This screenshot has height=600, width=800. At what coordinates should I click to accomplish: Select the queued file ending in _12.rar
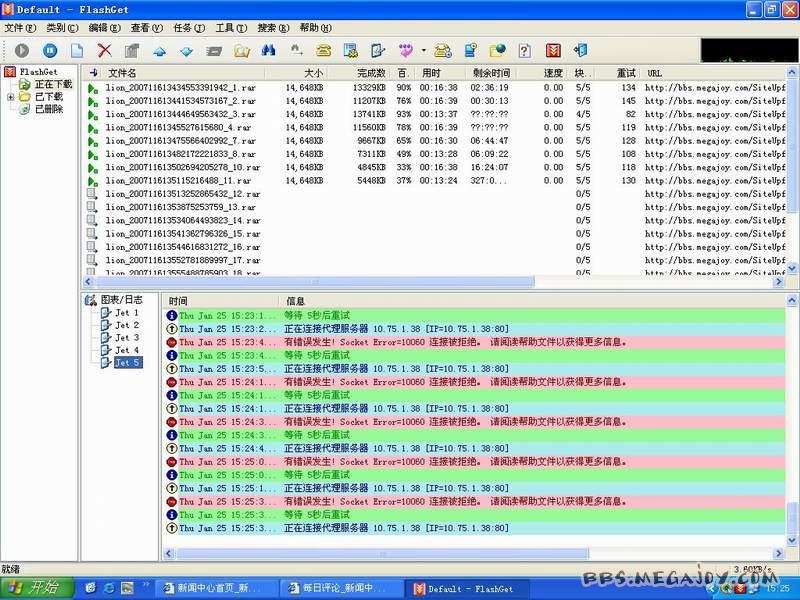436,194
